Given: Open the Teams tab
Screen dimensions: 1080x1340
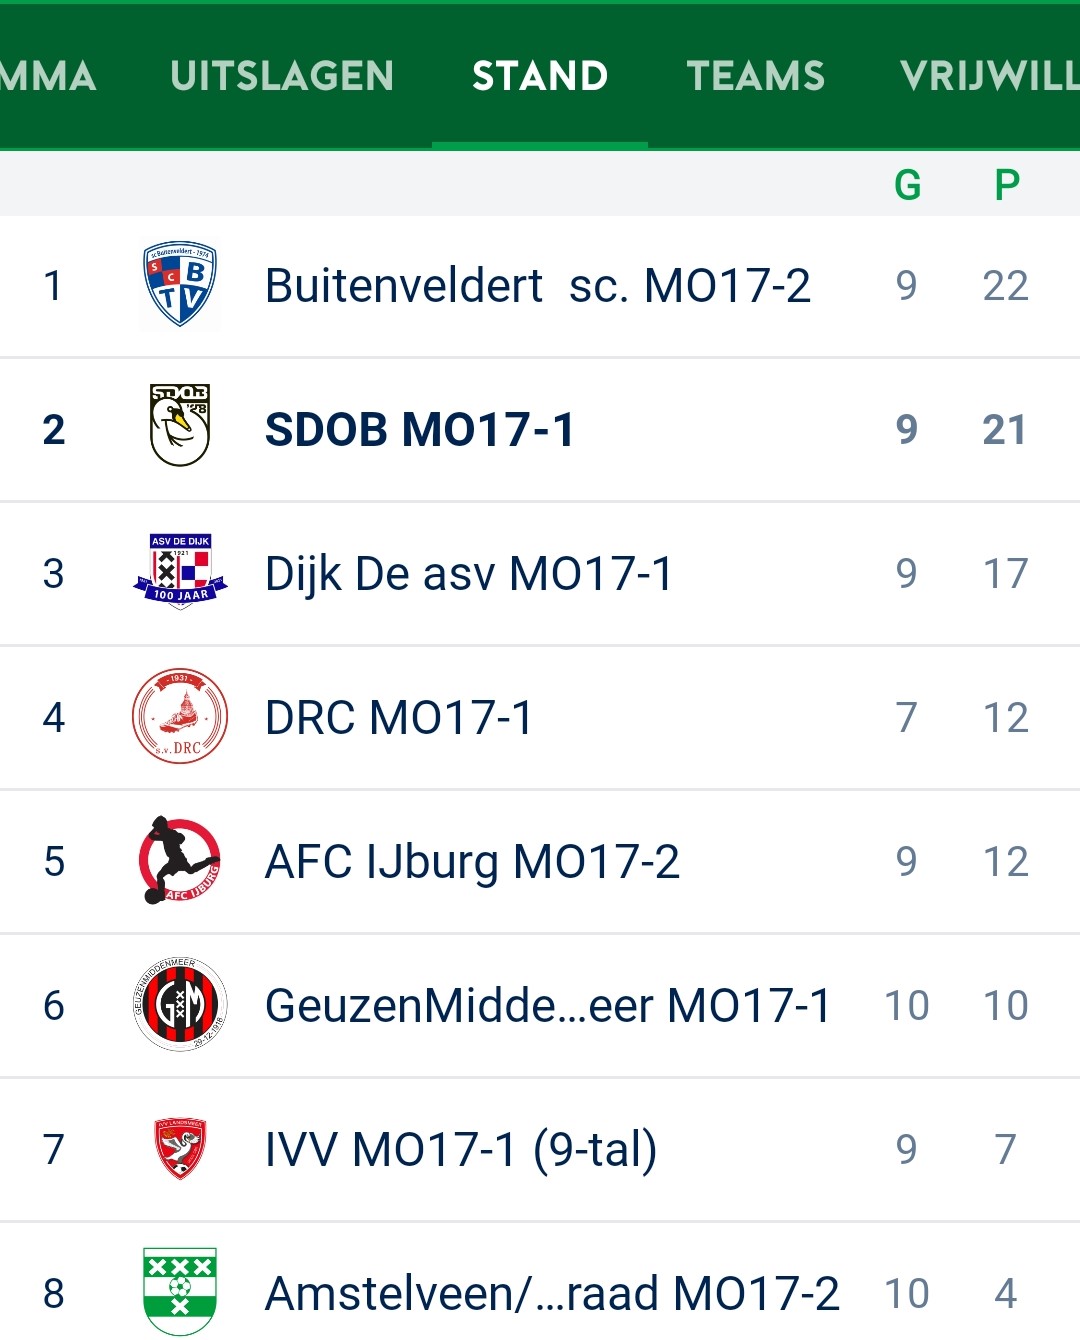Looking at the screenshot, I should pos(756,76).
